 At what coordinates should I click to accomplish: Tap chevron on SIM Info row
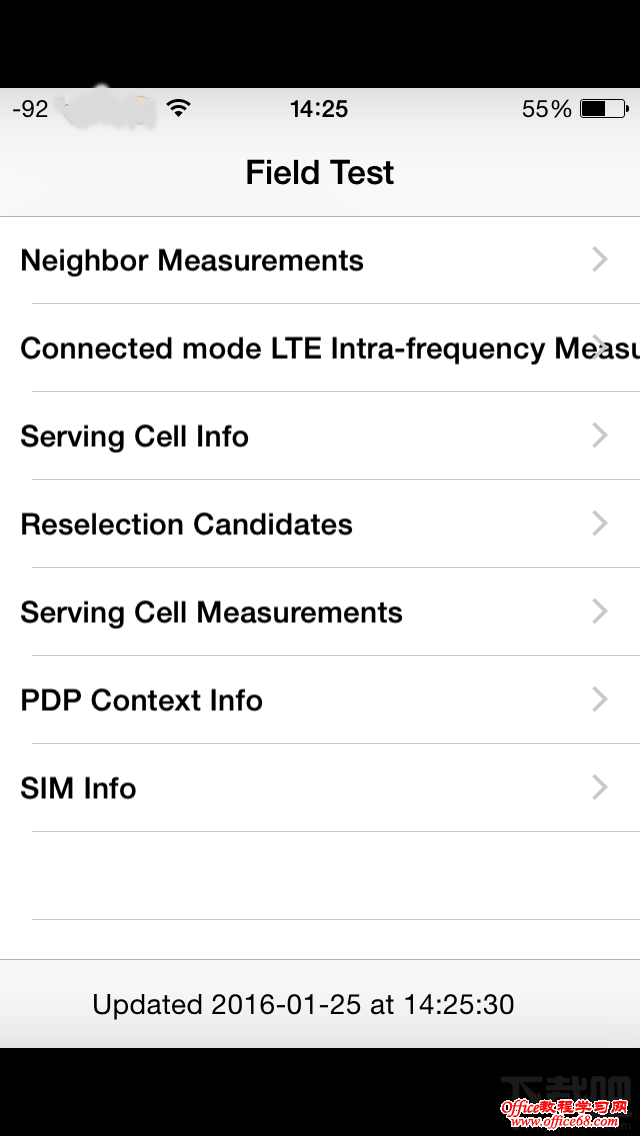pos(600,788)
